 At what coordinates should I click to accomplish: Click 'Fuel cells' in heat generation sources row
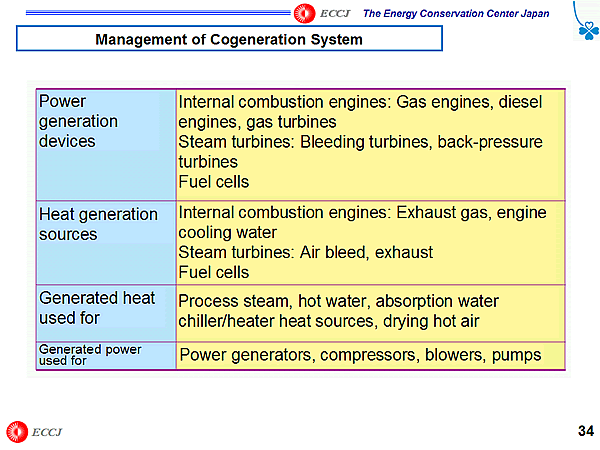tap(214, 272)
